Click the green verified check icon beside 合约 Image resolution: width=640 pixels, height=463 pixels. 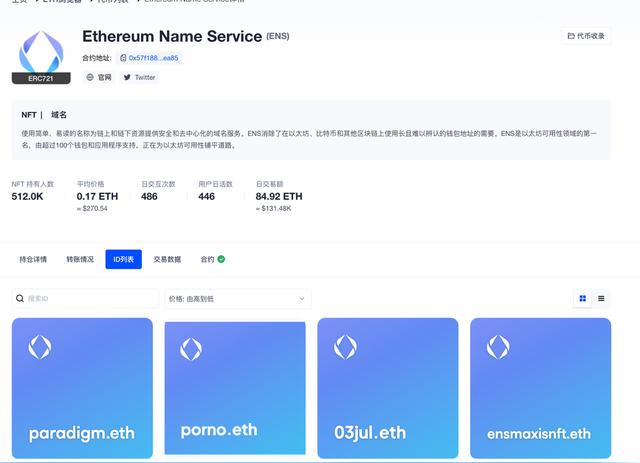[x=221, y=259]
